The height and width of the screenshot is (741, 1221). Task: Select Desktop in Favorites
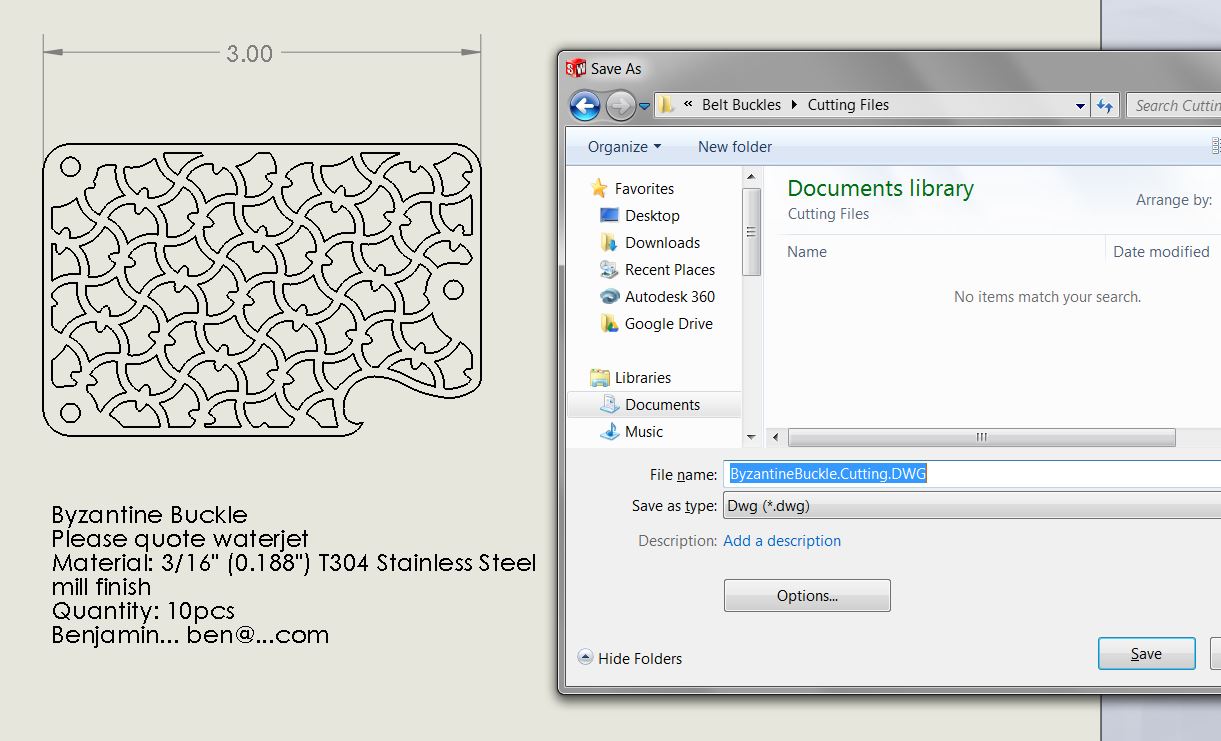(652, 216)
